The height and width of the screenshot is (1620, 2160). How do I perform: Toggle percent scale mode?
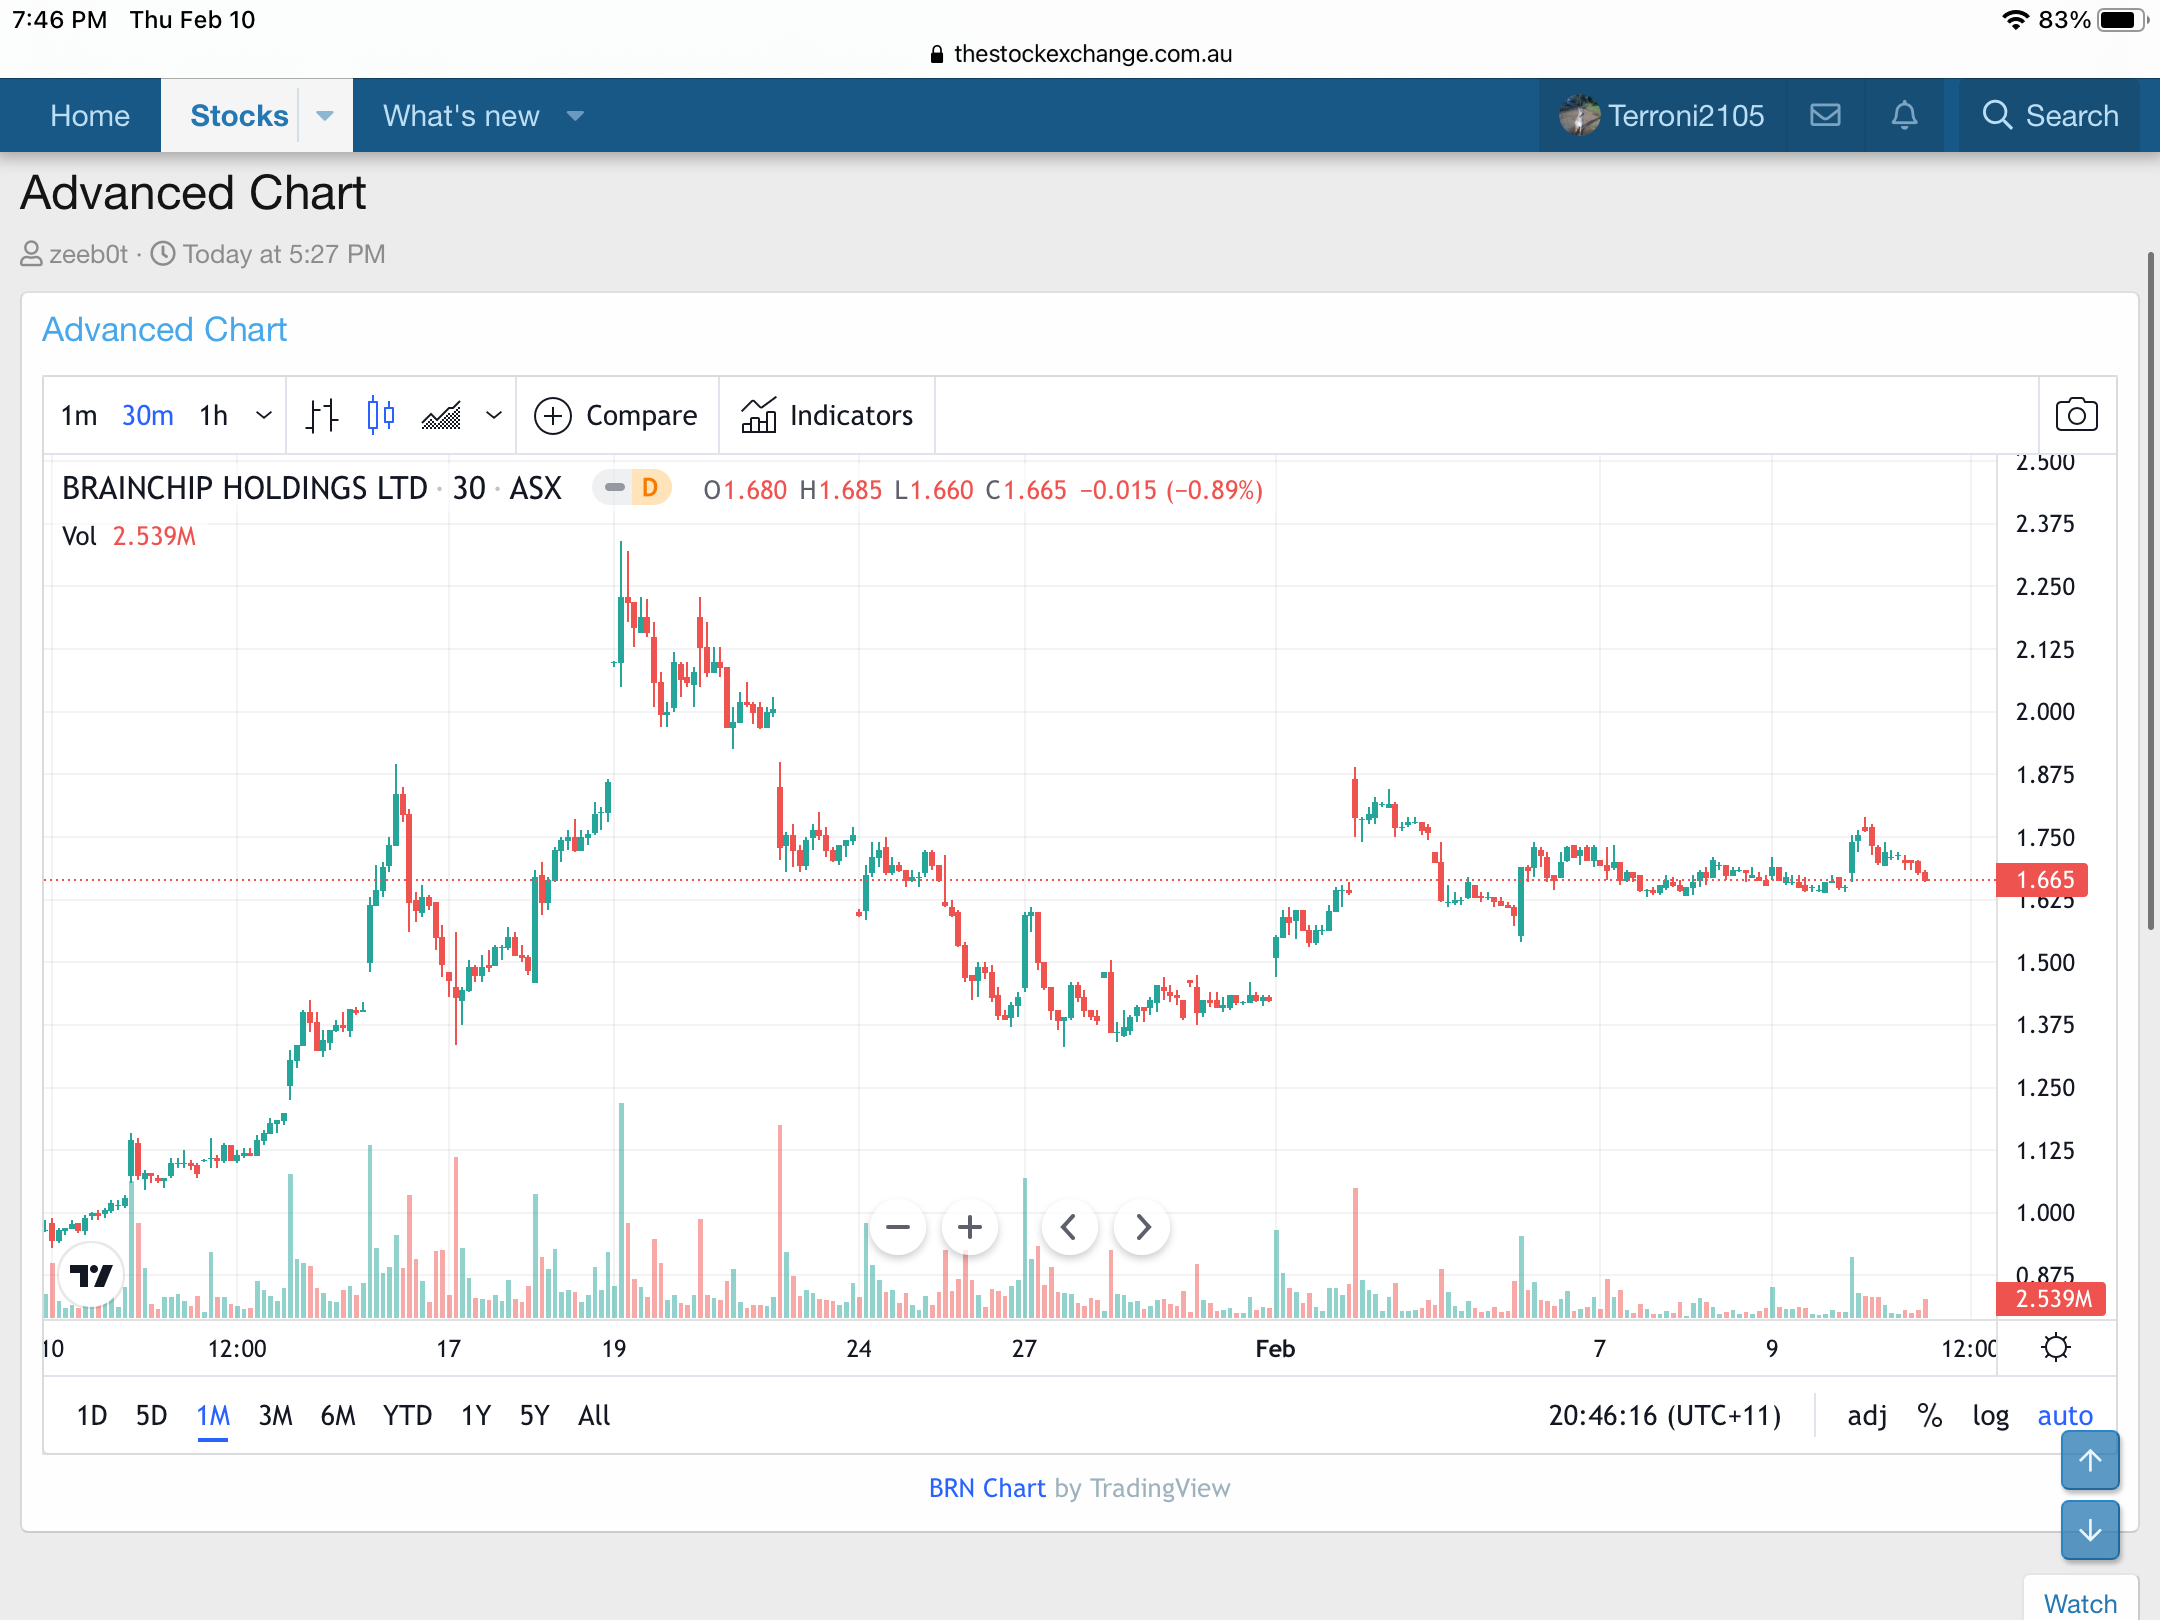(1930, 1415)
